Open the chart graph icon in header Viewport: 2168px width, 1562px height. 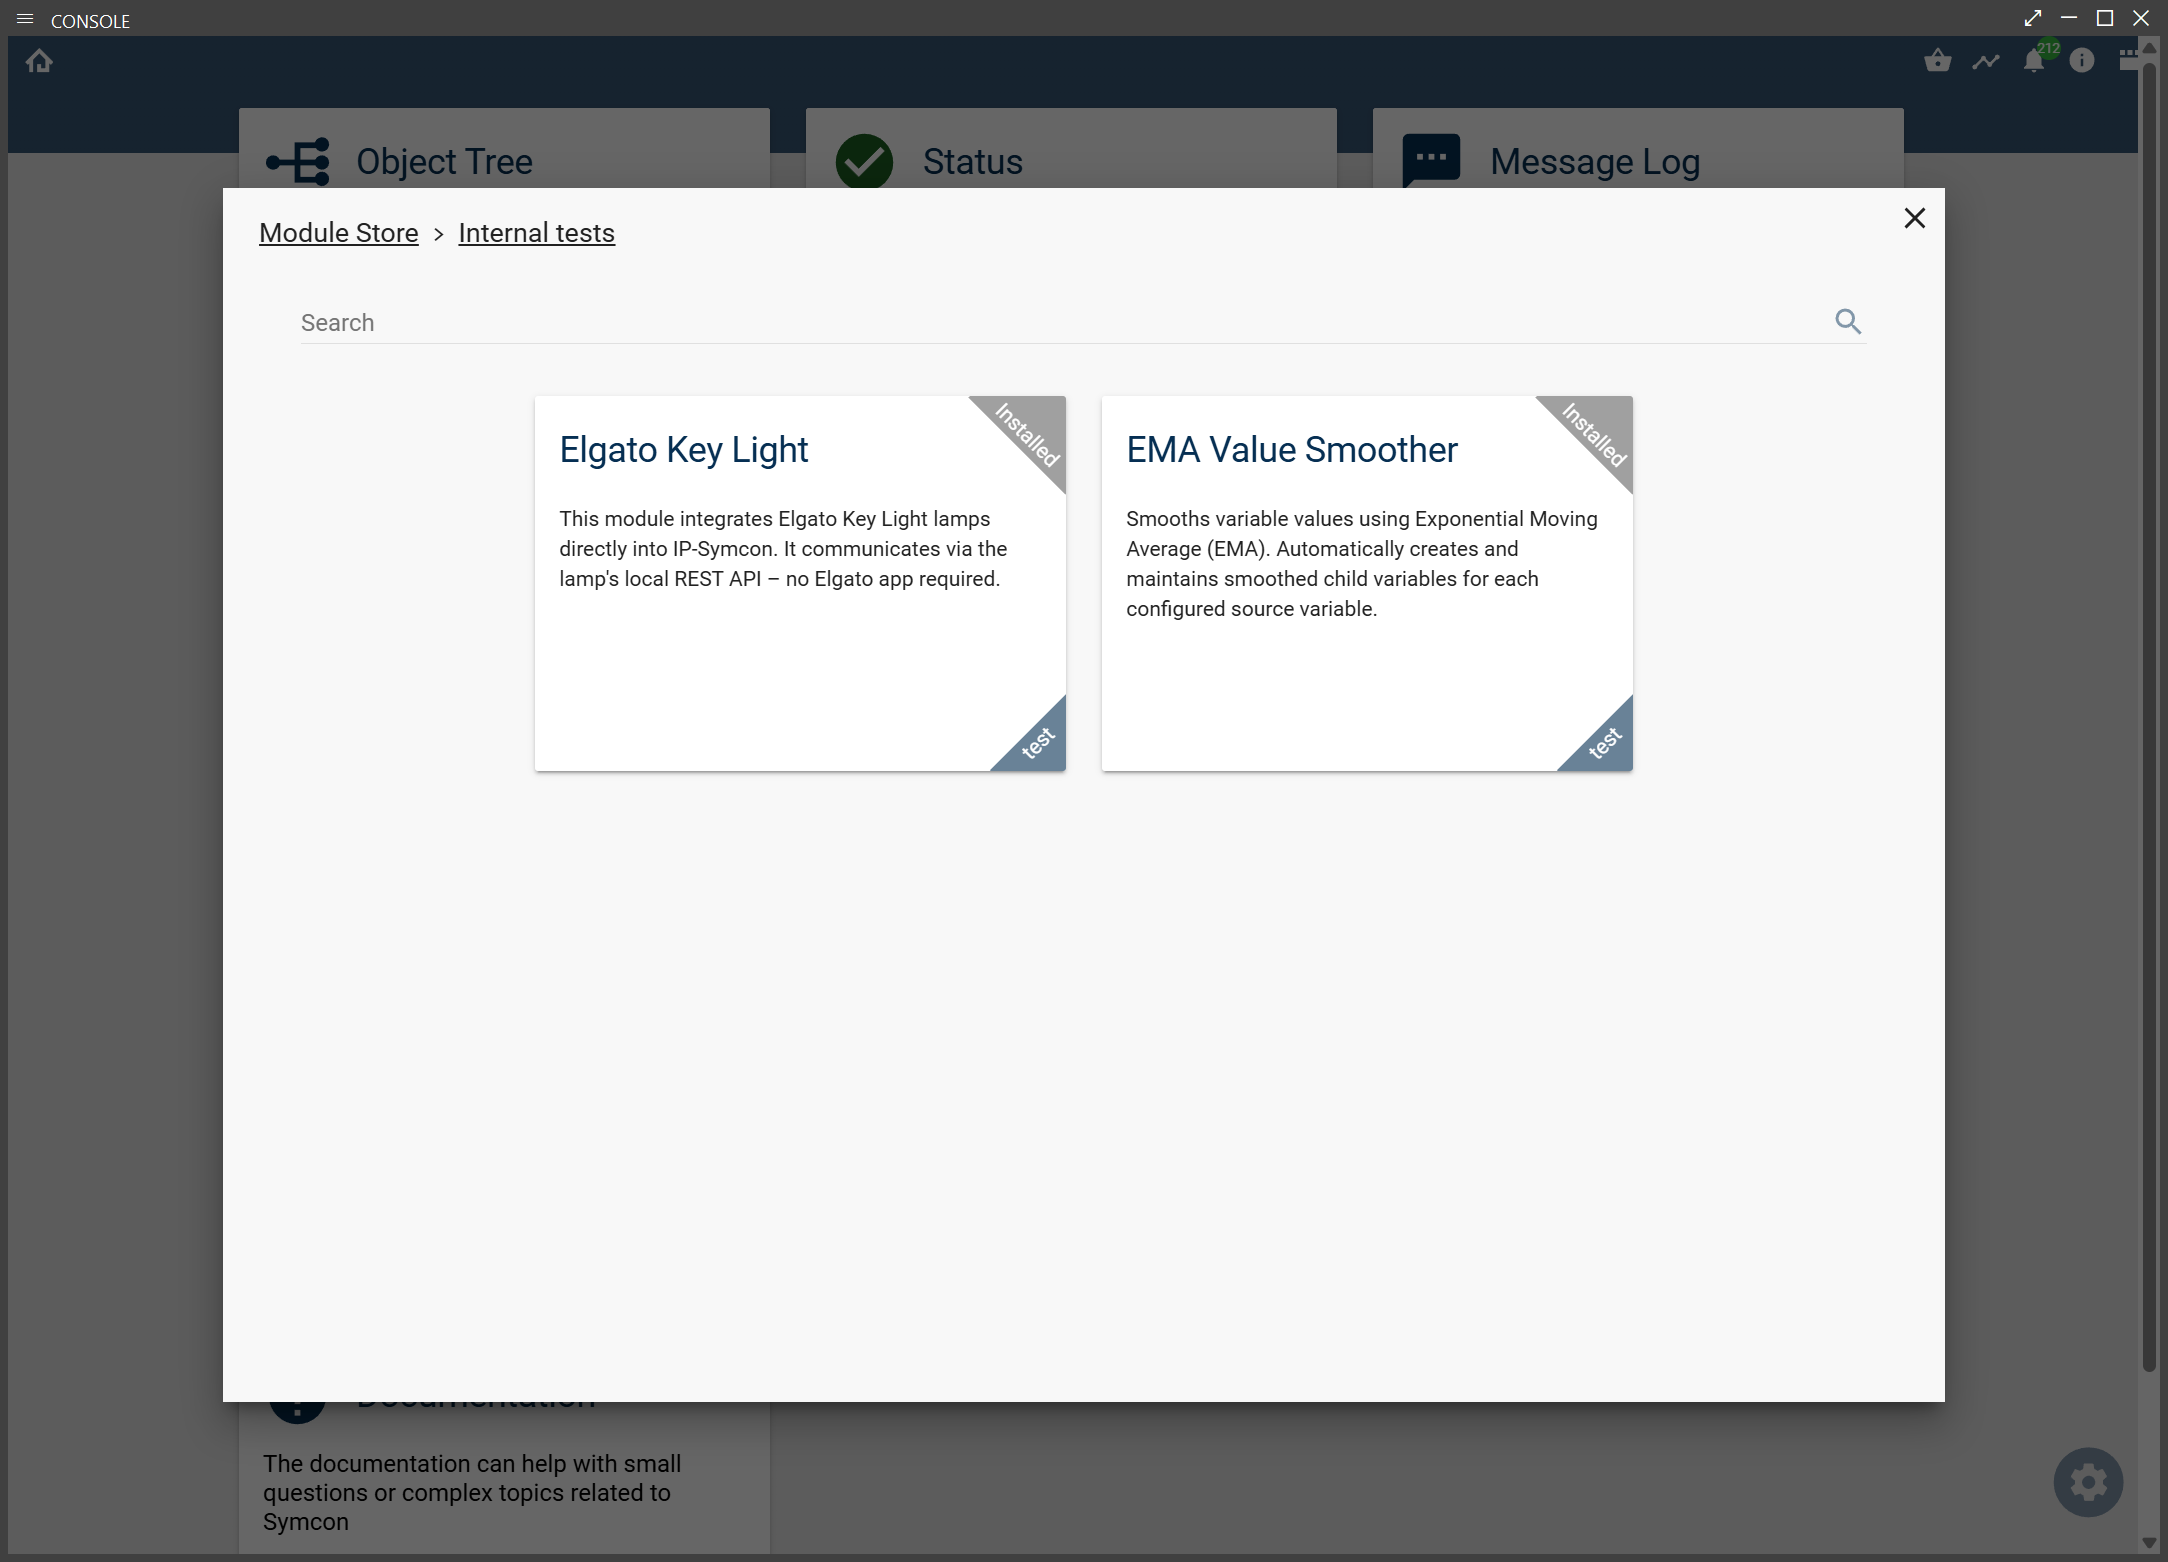coord(1985,61)
